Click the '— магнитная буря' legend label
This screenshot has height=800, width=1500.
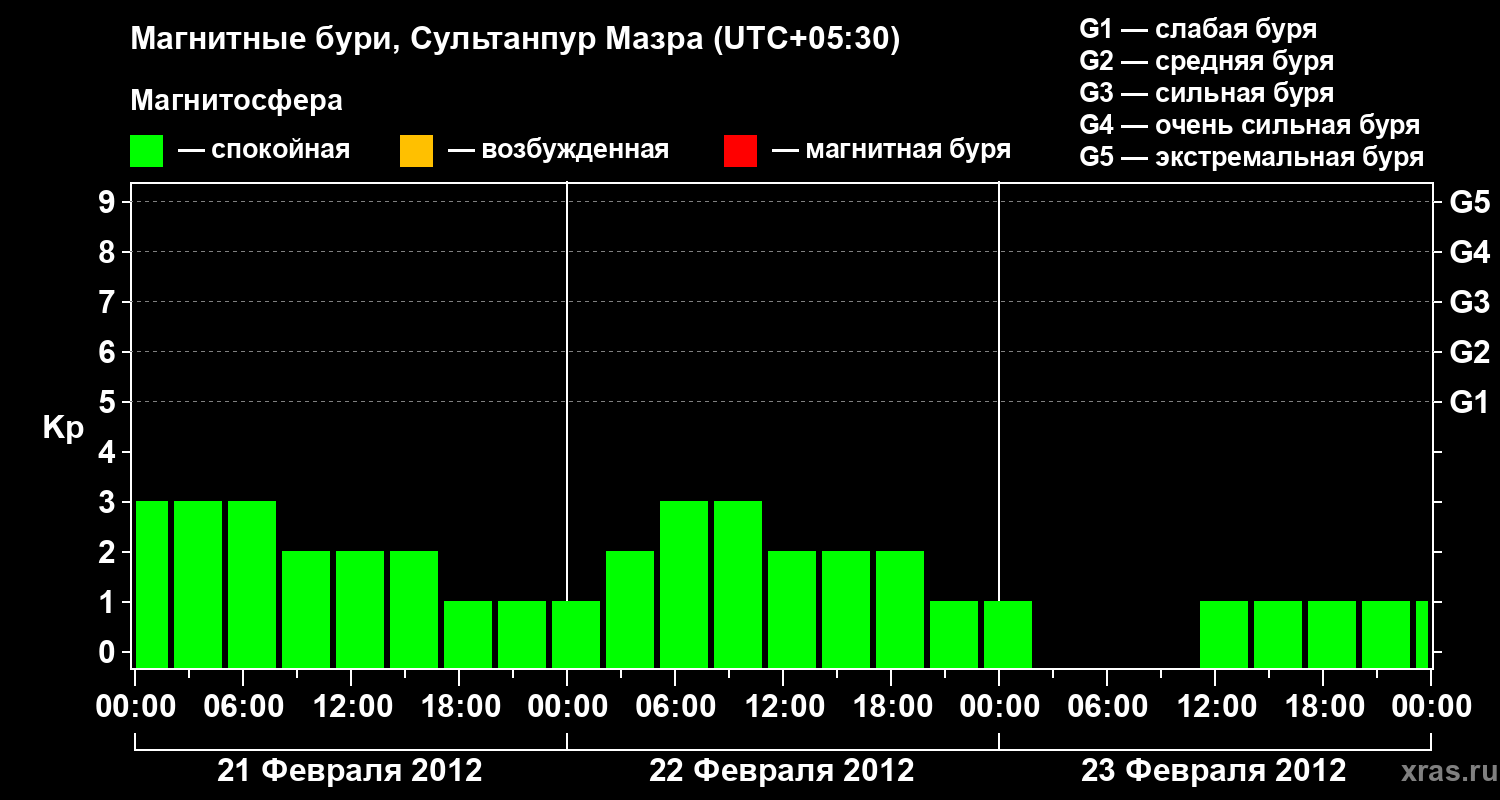(891, 151)
